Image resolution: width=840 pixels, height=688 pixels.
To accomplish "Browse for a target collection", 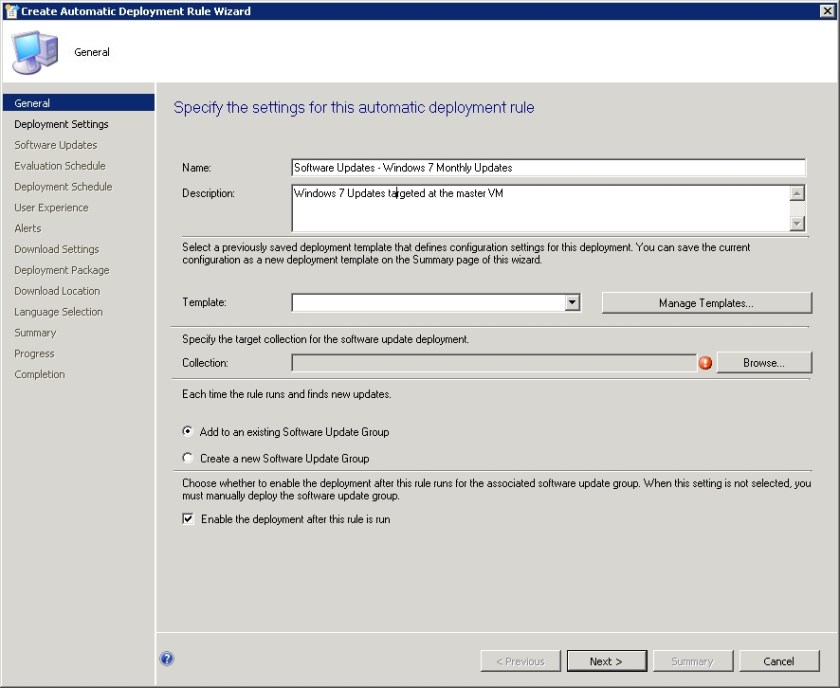I will (x=765, y=363).
